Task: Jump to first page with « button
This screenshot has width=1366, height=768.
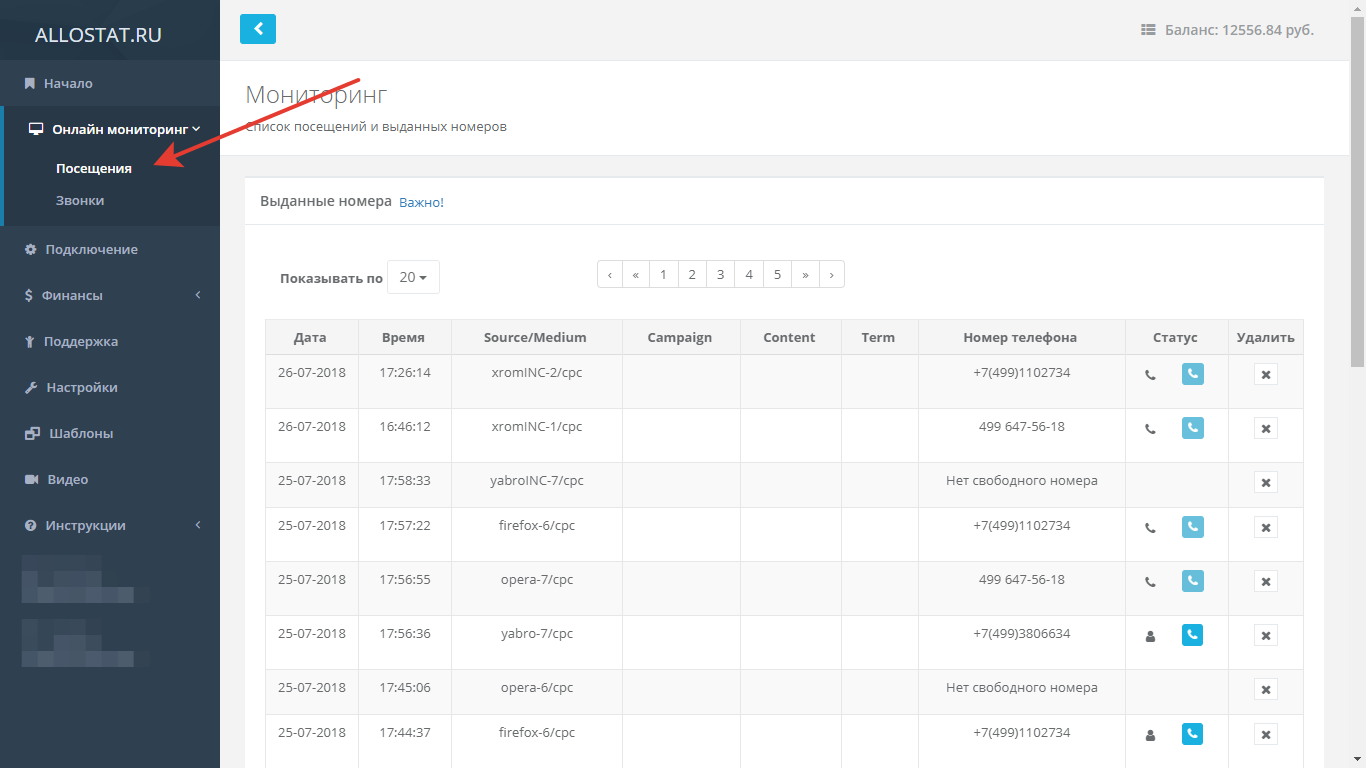Action: click(x=635, y=274)
